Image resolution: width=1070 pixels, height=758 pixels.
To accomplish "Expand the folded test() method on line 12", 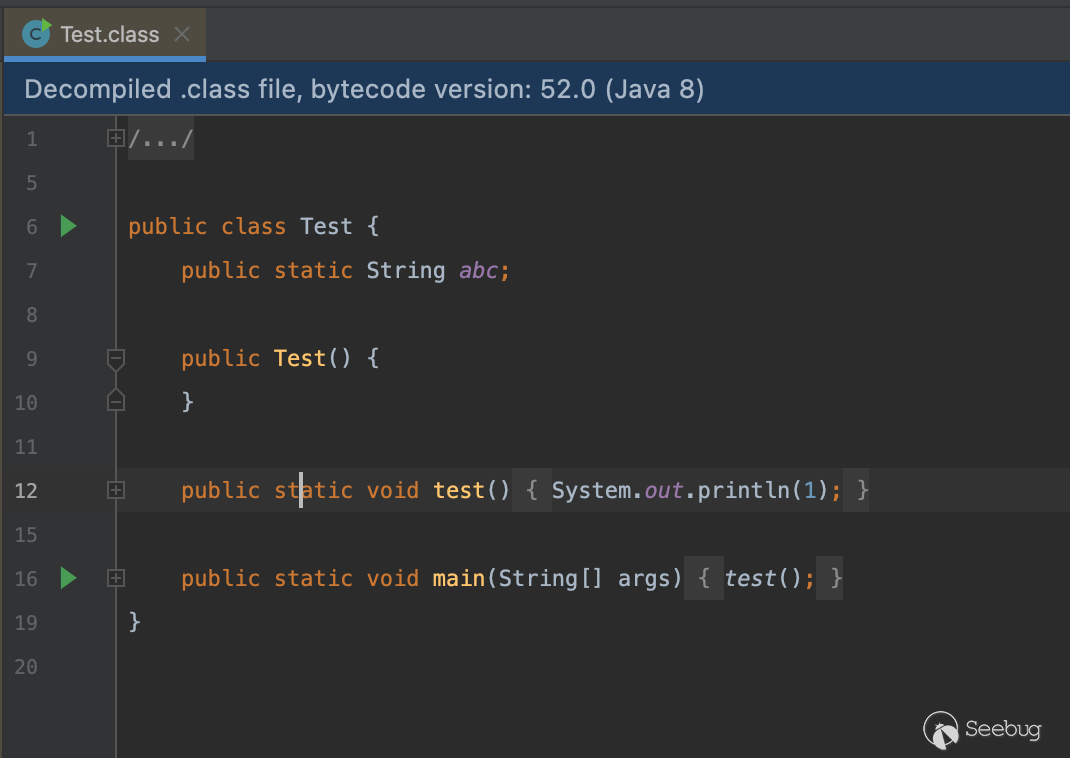I will [x=115, y=490].
